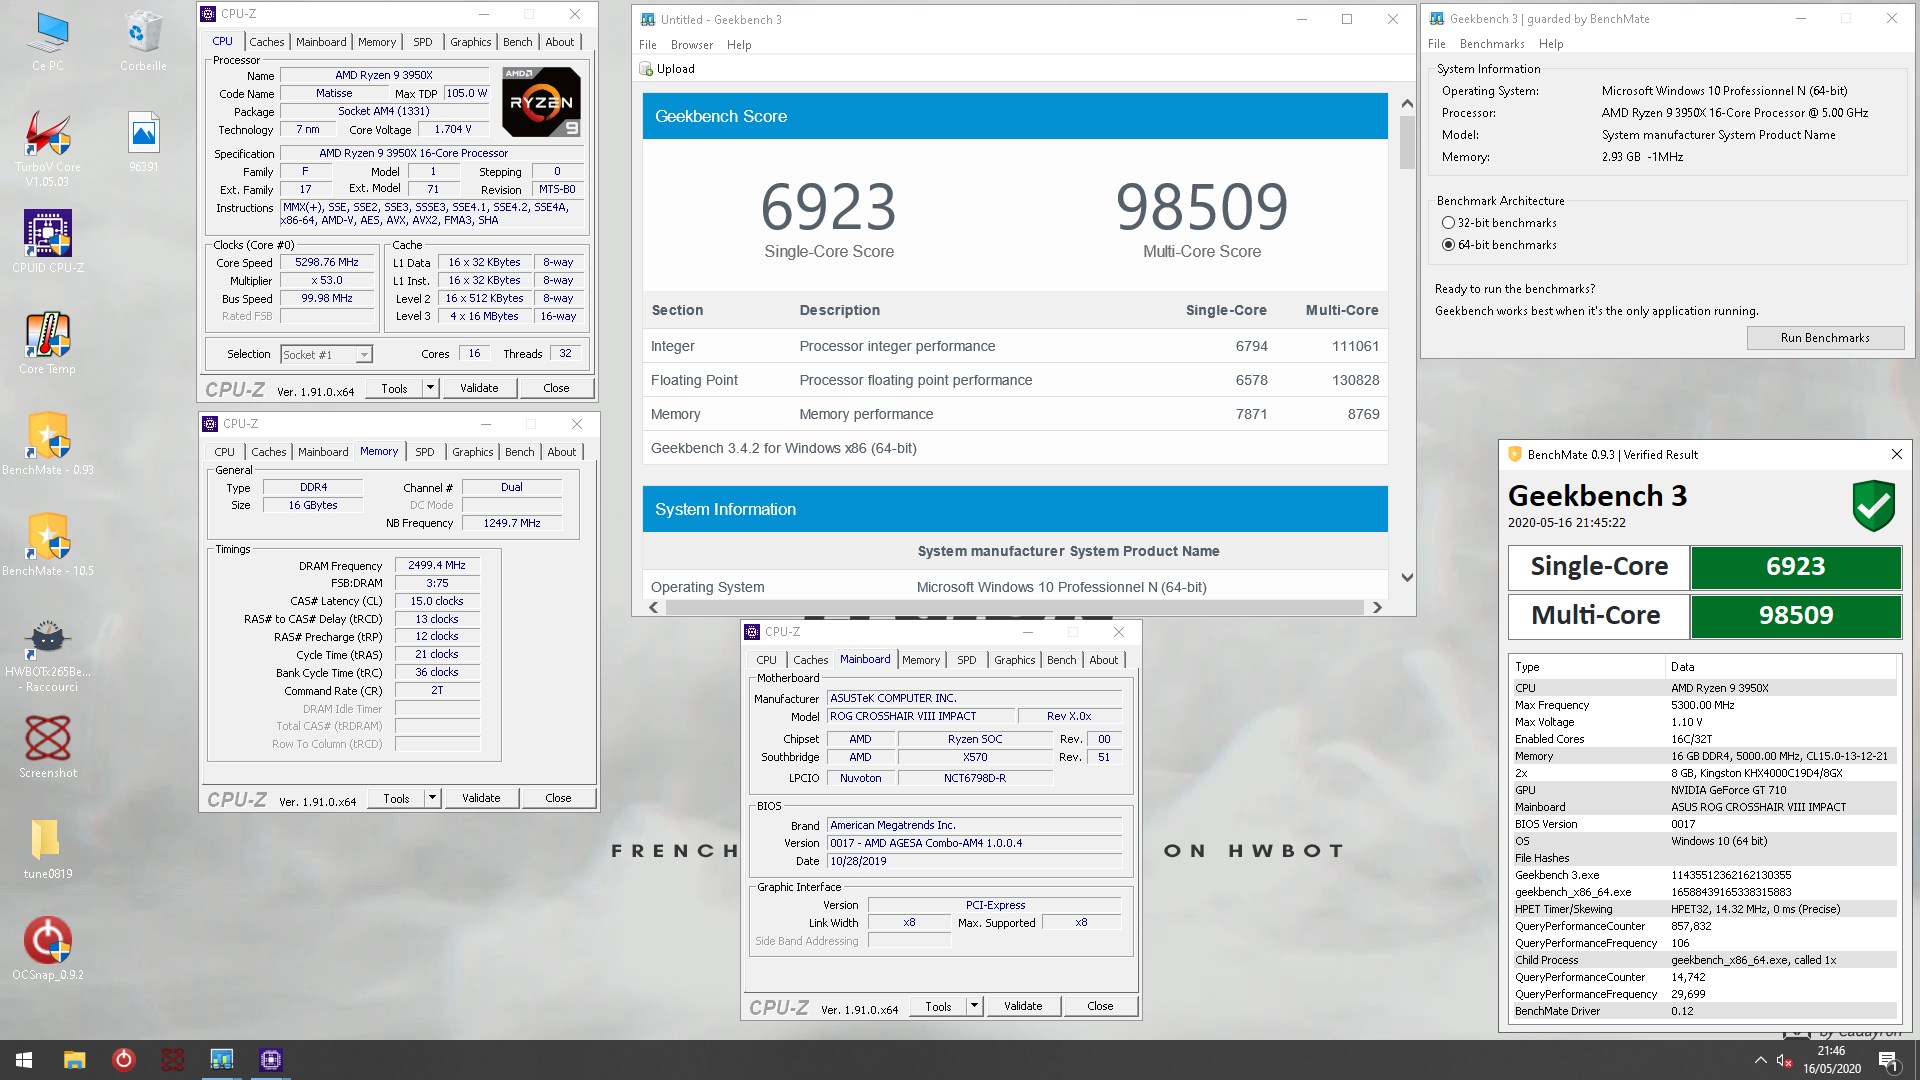Click Tools button in Mainboard CPU-Z window
This screenshot has width=1920, height=1080.
click(x=938, y=1006)
